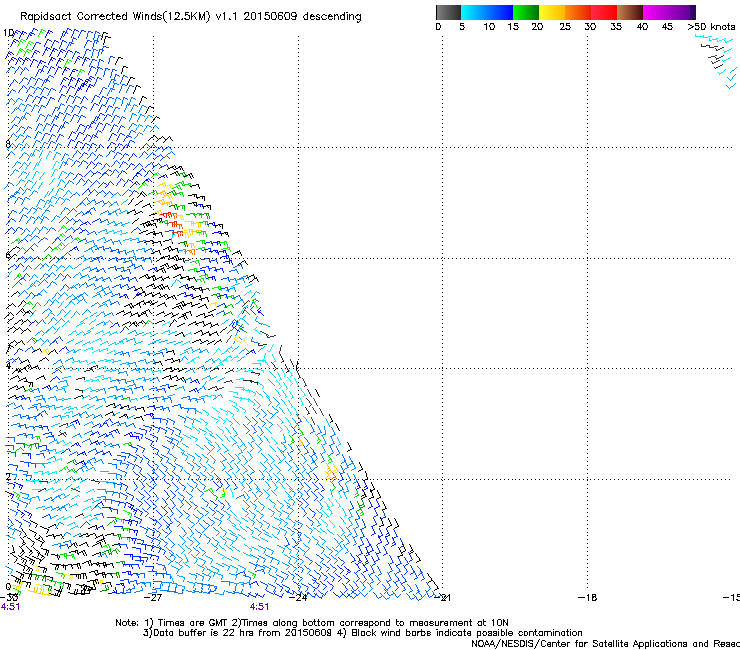Click the "-18" longitude axis label

tap(588, 597)
